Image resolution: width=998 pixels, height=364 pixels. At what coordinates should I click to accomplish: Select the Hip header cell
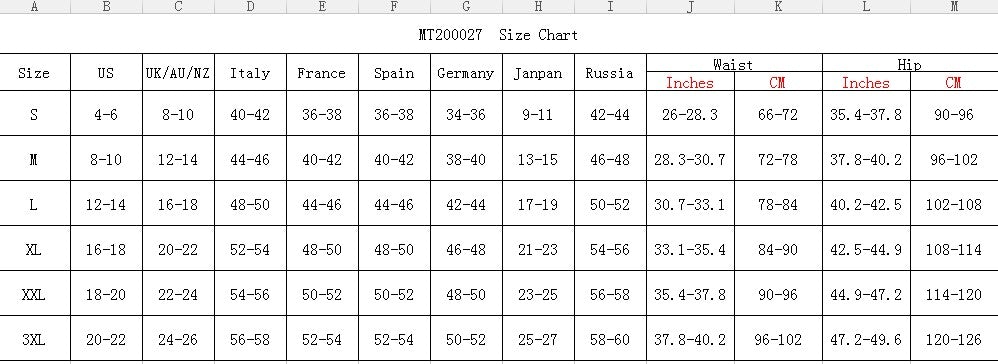coord(910,64)
